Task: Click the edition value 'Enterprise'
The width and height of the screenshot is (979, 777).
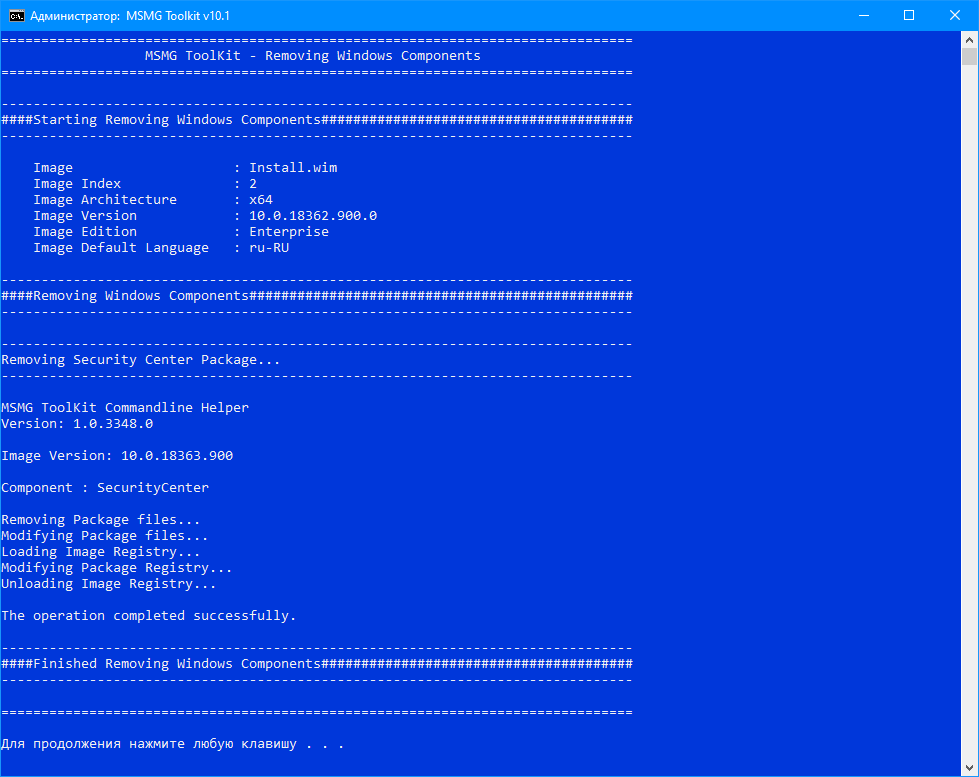Action: coord(289,232)
